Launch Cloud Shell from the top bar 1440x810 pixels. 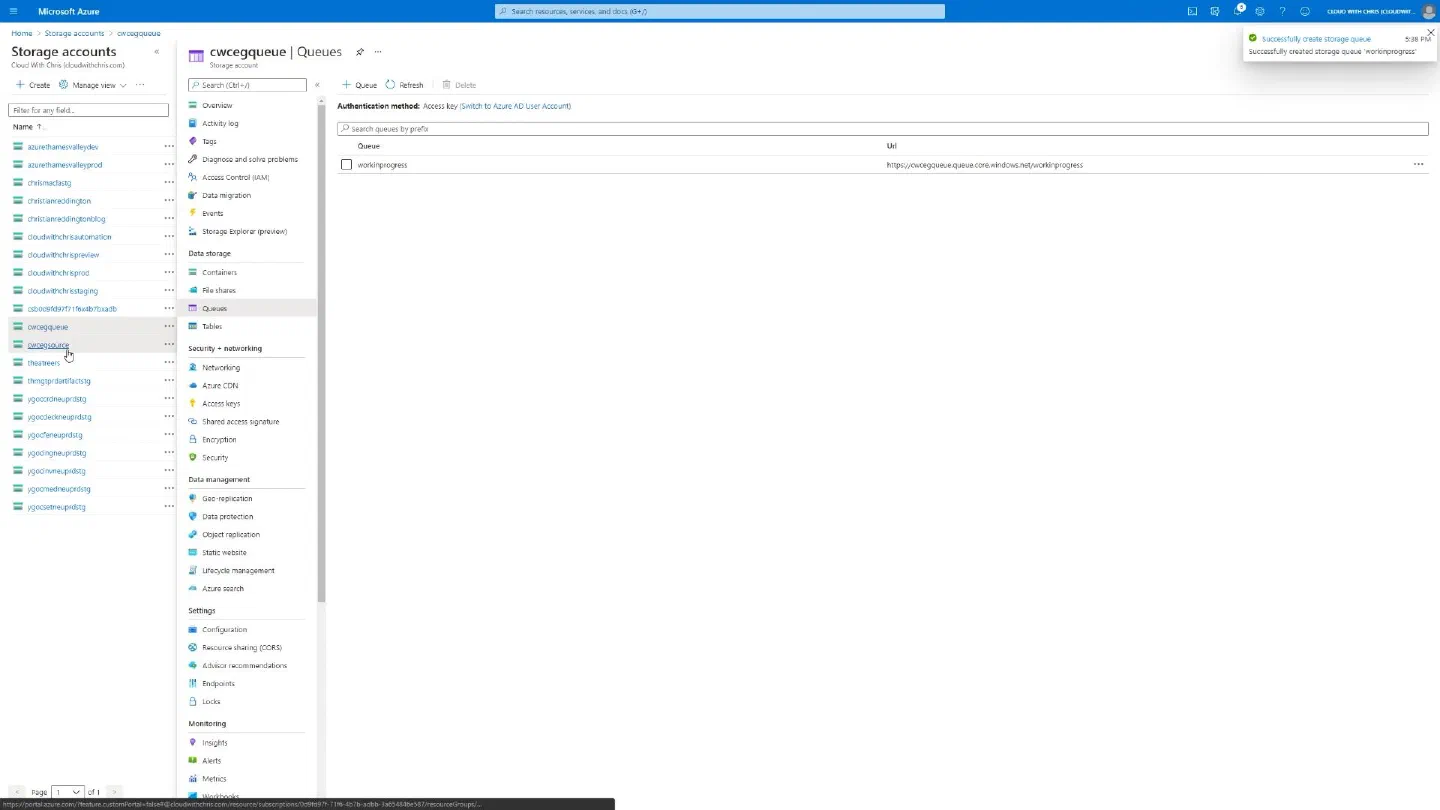point(1192,11)
